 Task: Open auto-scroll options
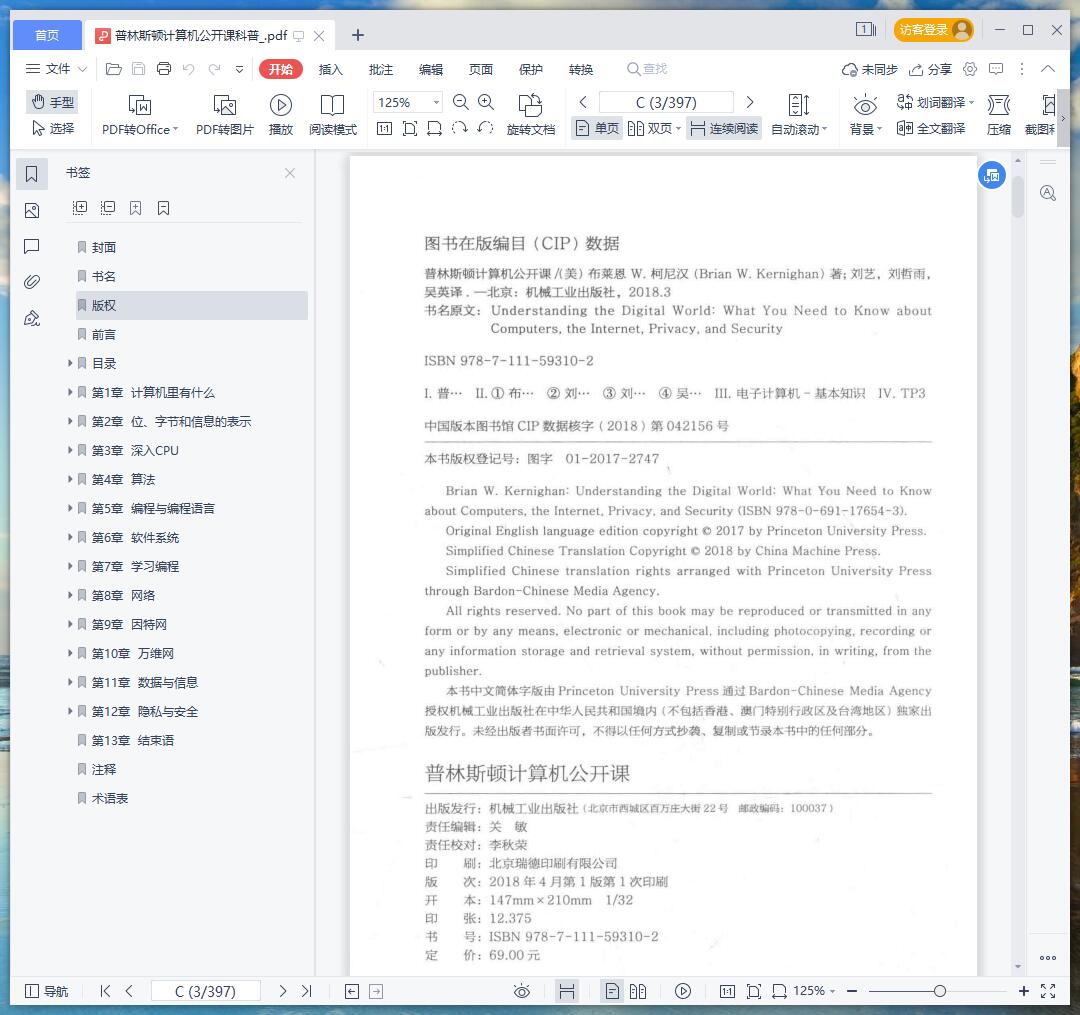point(799,114)
